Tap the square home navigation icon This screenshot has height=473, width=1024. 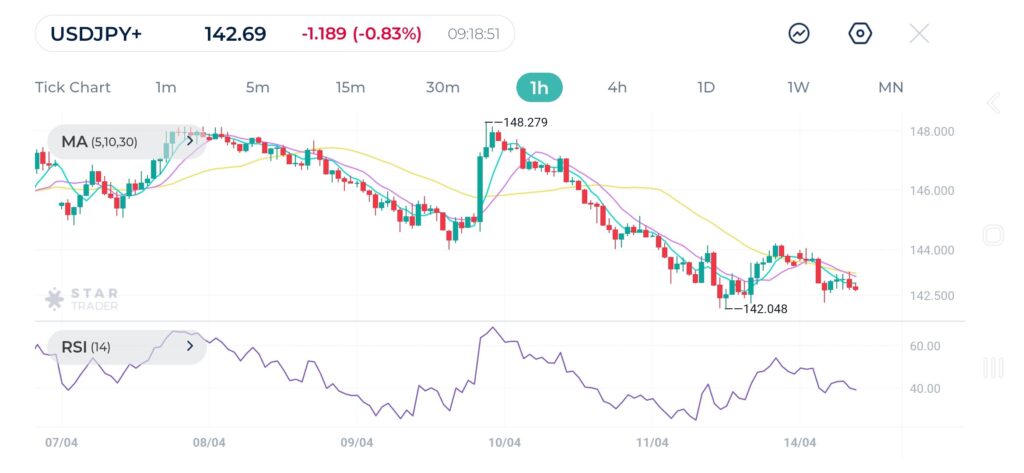point(993,236)
